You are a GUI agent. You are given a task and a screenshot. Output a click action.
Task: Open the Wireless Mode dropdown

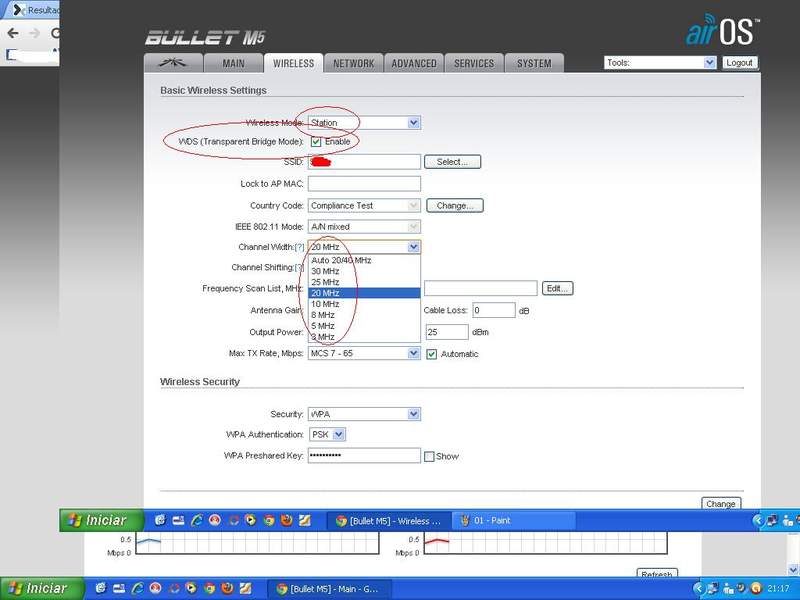[364, 123]
